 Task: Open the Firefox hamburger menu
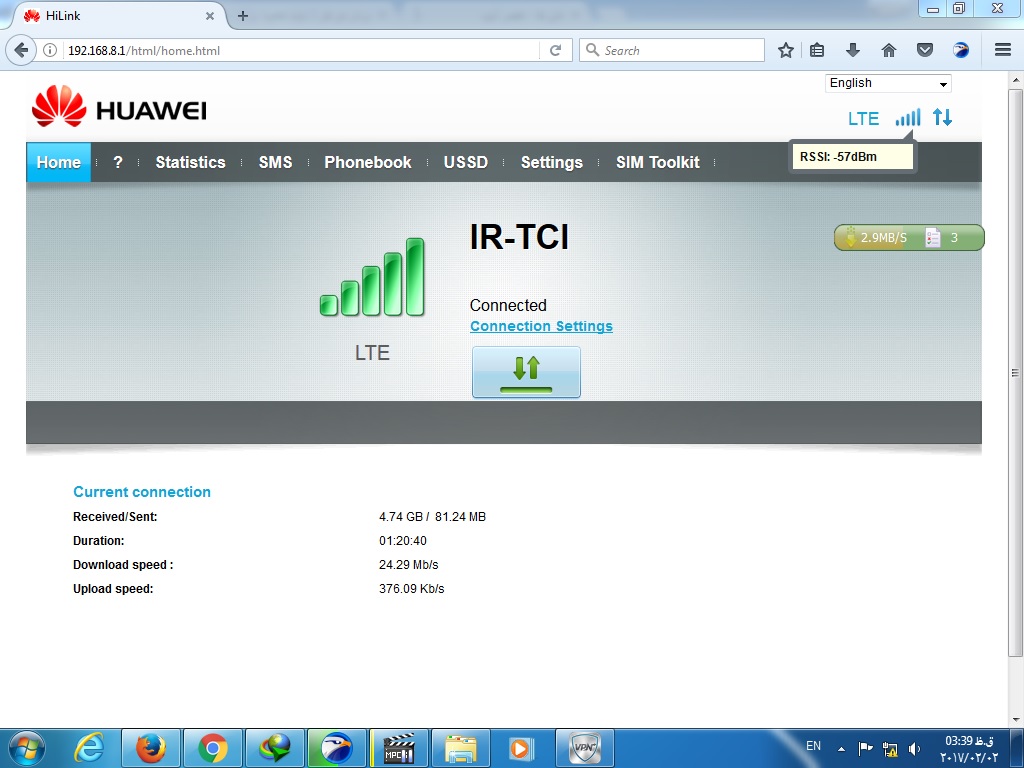click(1003, 50)
